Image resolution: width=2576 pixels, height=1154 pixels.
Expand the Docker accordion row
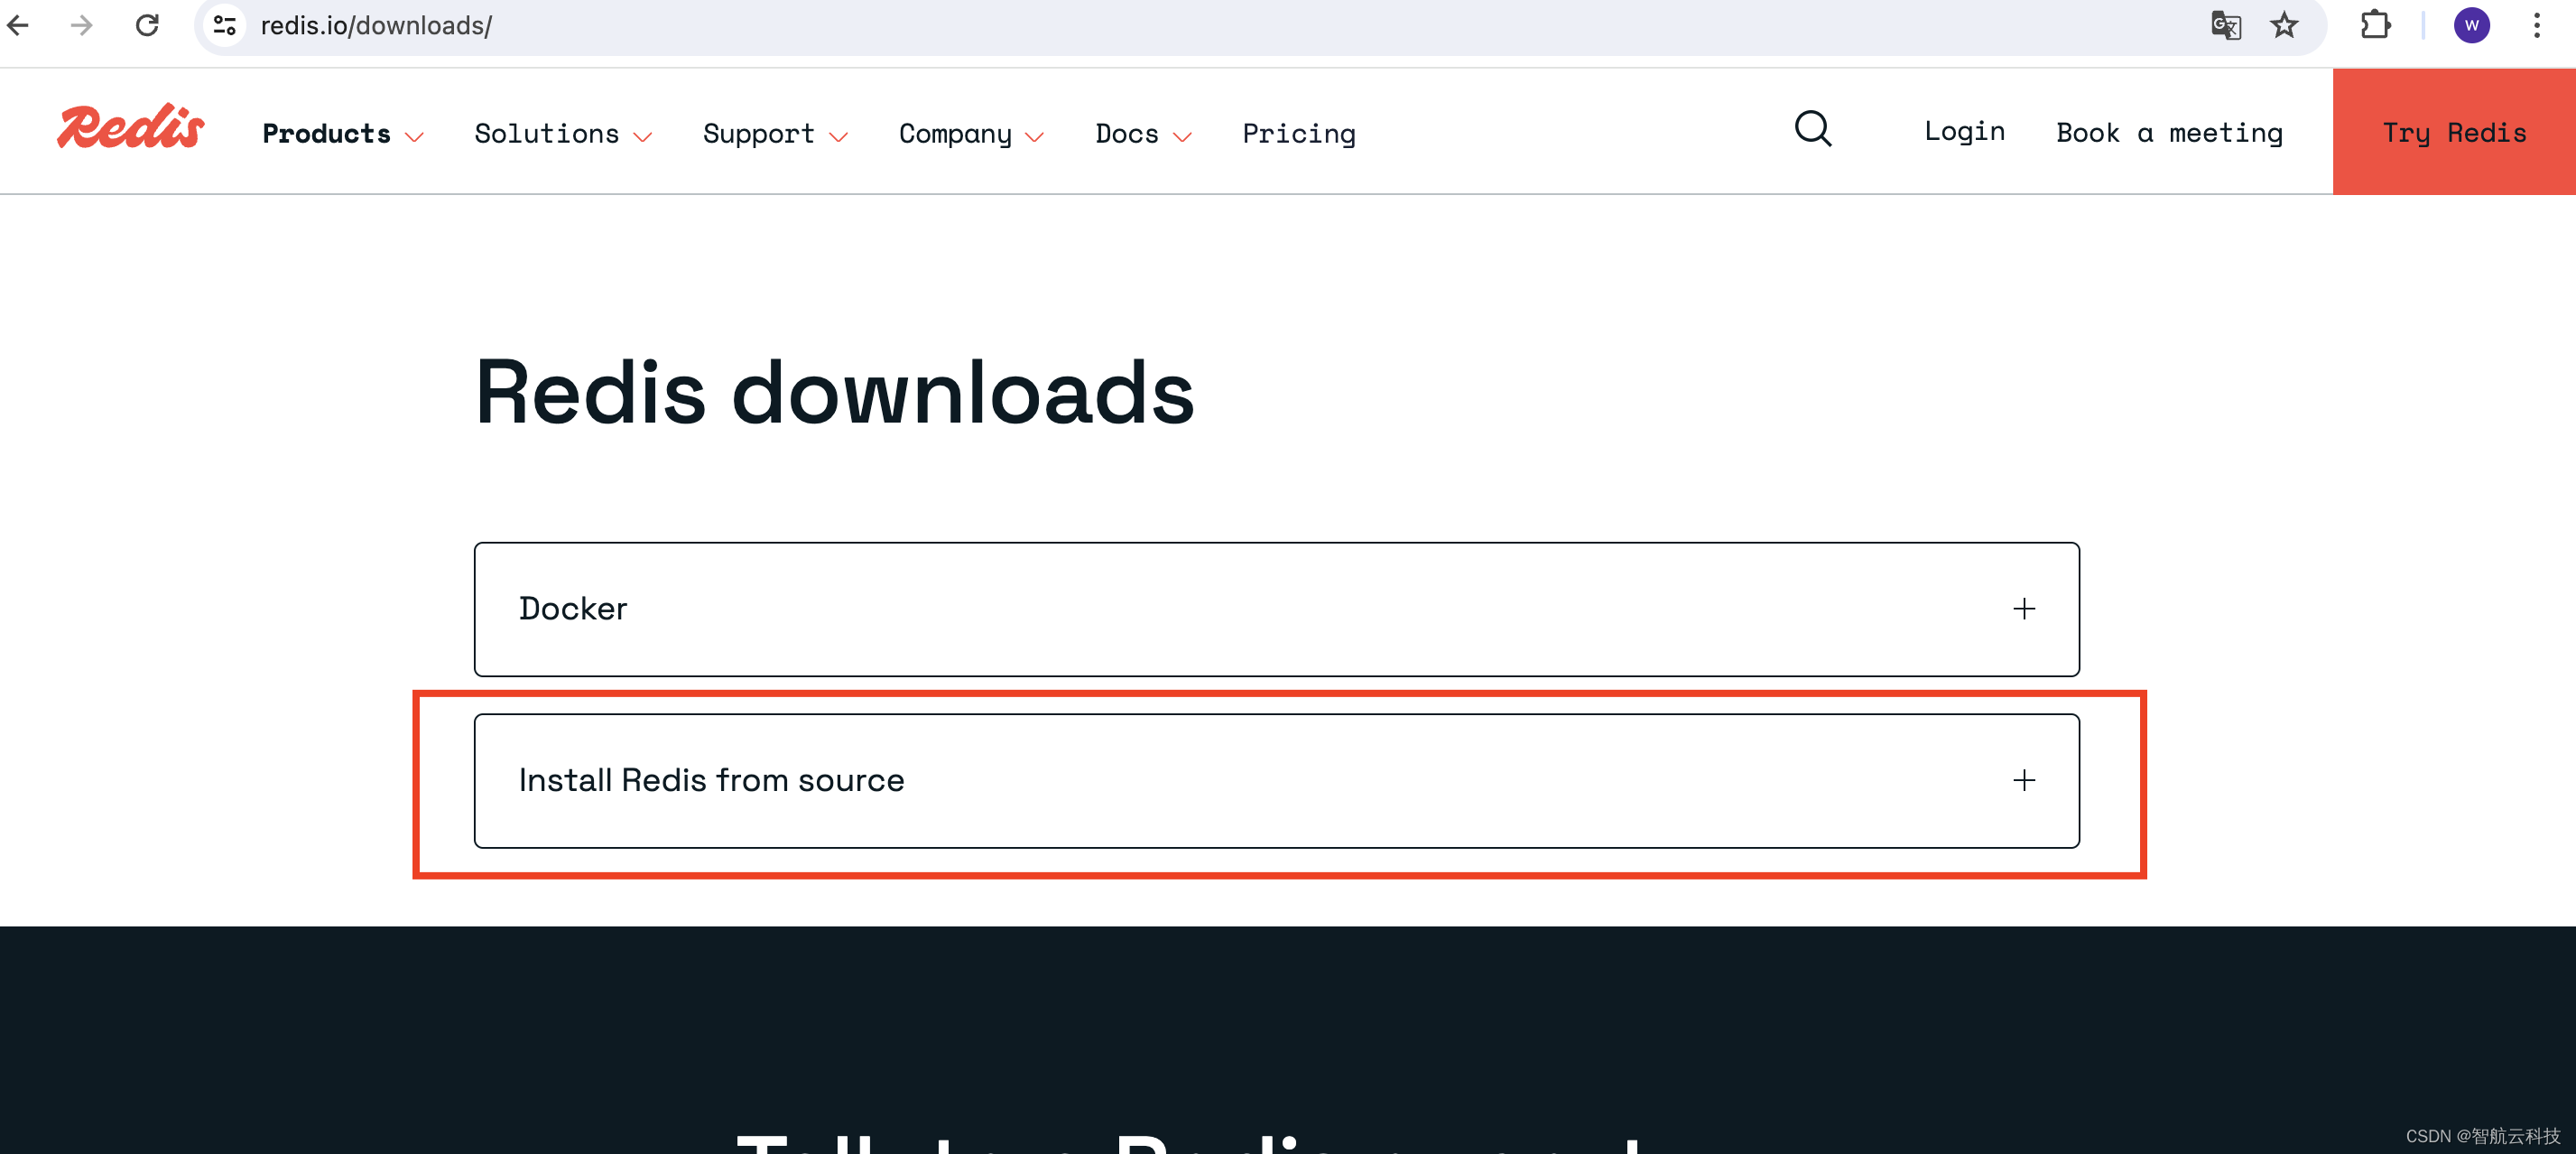[x=1276, y=609]
